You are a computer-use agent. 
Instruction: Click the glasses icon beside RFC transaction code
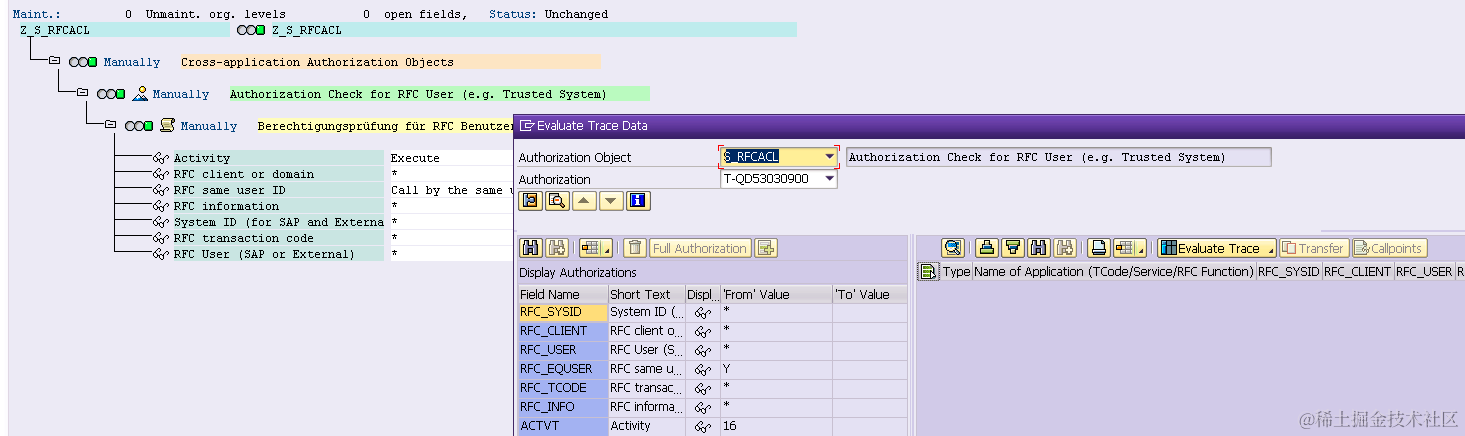pos(160,238)
